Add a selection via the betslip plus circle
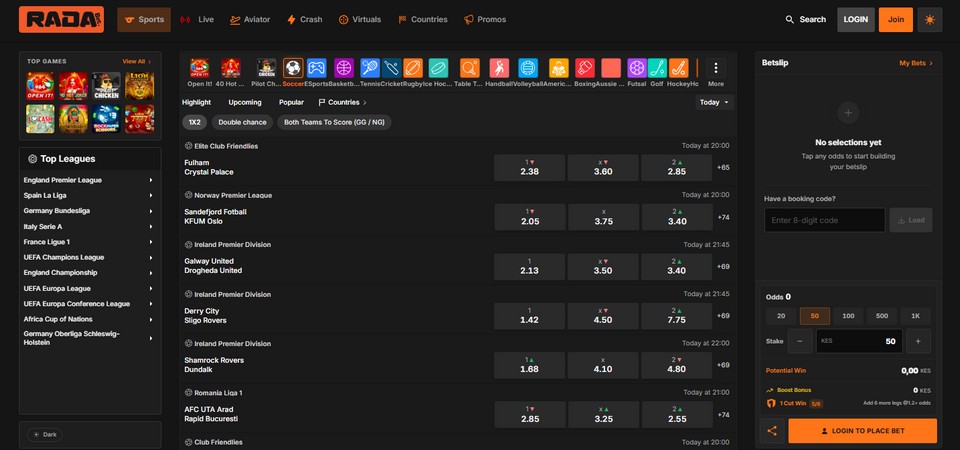 [848, 113]
